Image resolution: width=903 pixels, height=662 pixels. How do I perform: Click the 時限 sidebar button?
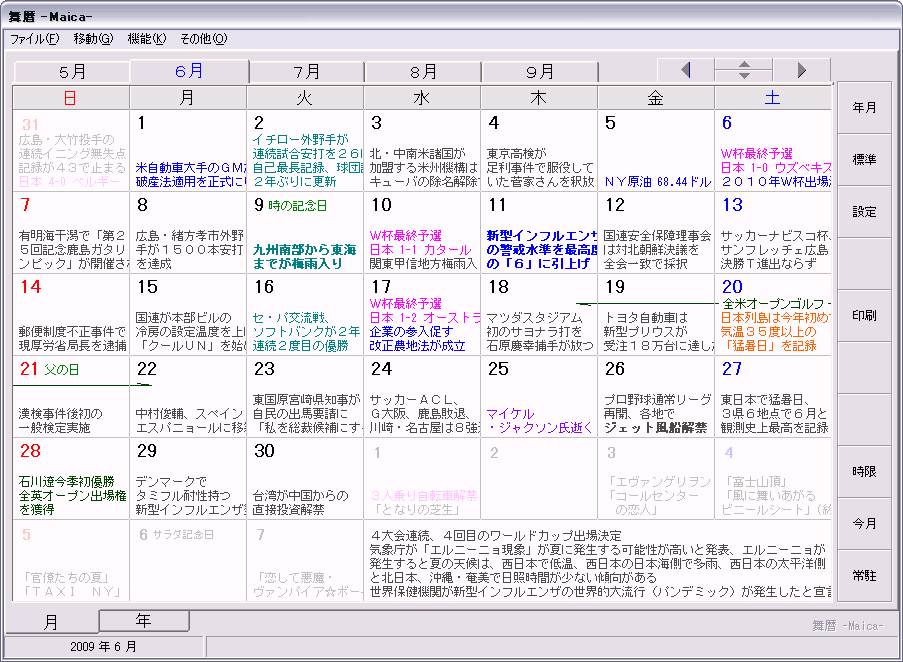[x=864, y=472]
